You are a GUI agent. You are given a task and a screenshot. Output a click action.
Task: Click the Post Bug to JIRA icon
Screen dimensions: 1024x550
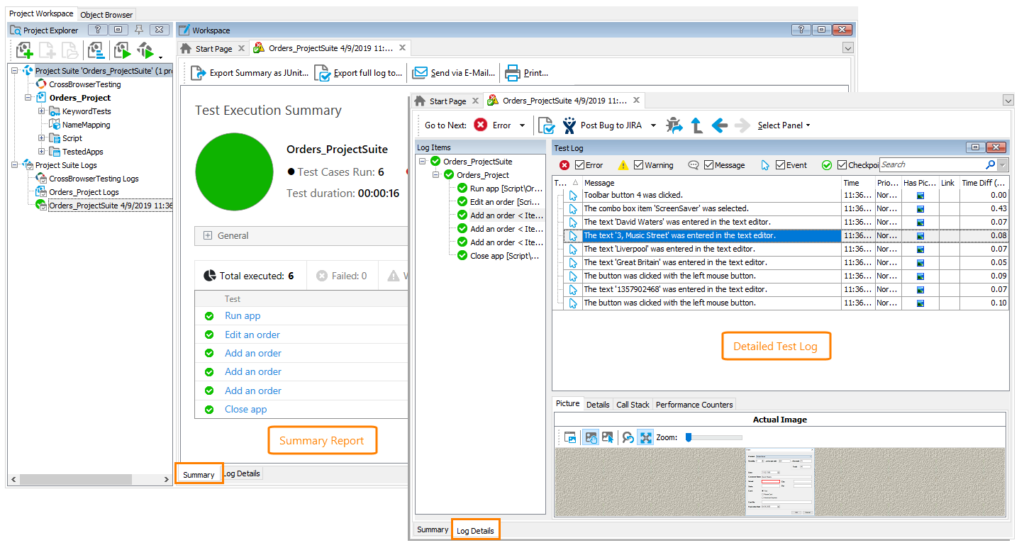click(569, 125)
